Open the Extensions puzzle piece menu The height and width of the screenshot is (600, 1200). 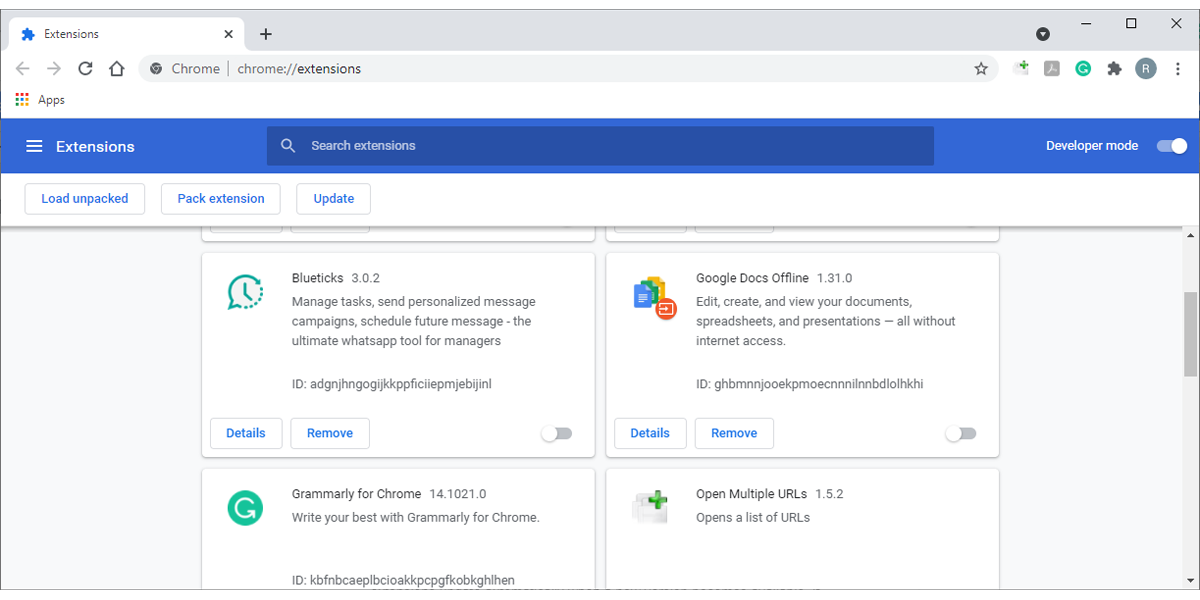point(1114,69)
